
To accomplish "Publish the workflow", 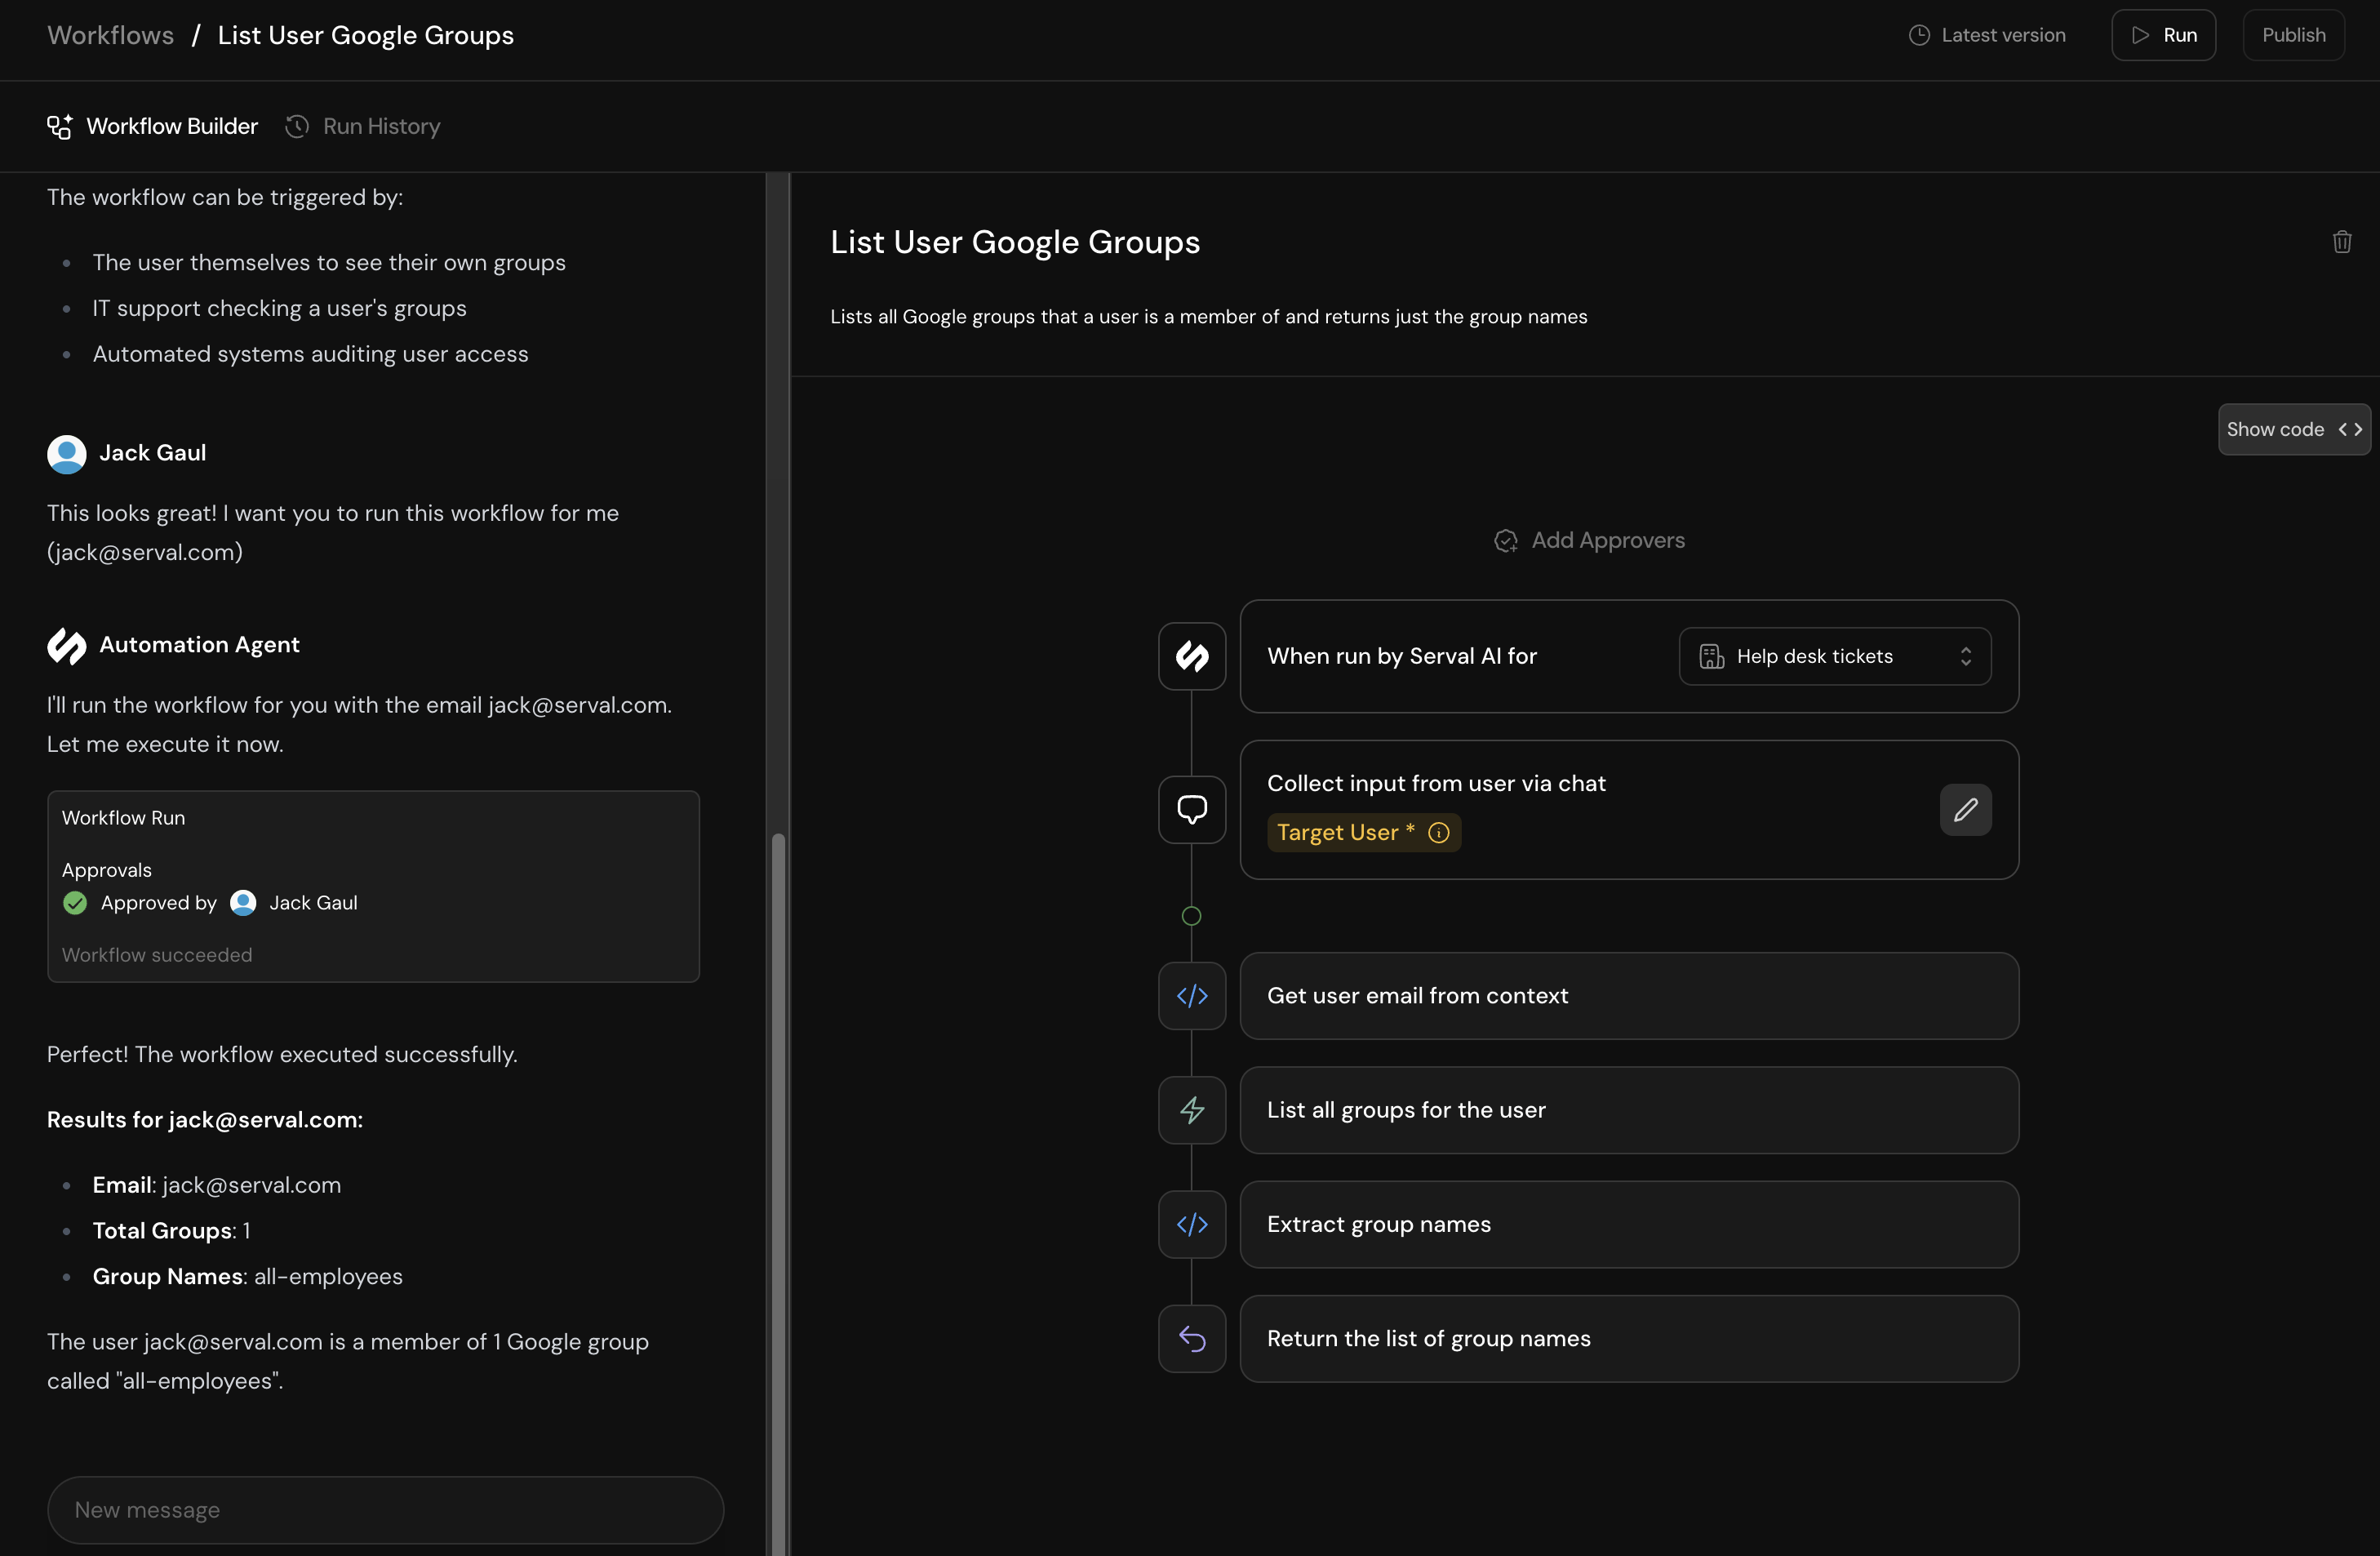I will [2293, 34].
